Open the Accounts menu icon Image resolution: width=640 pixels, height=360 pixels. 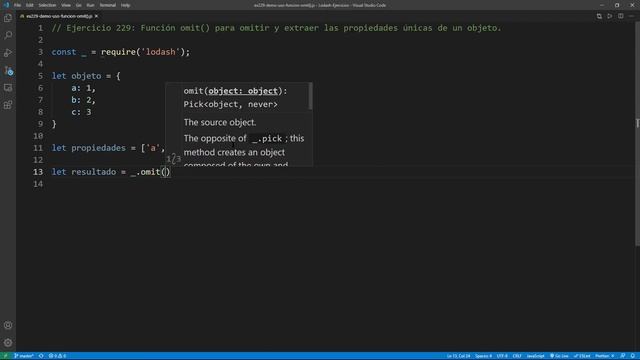8,325
